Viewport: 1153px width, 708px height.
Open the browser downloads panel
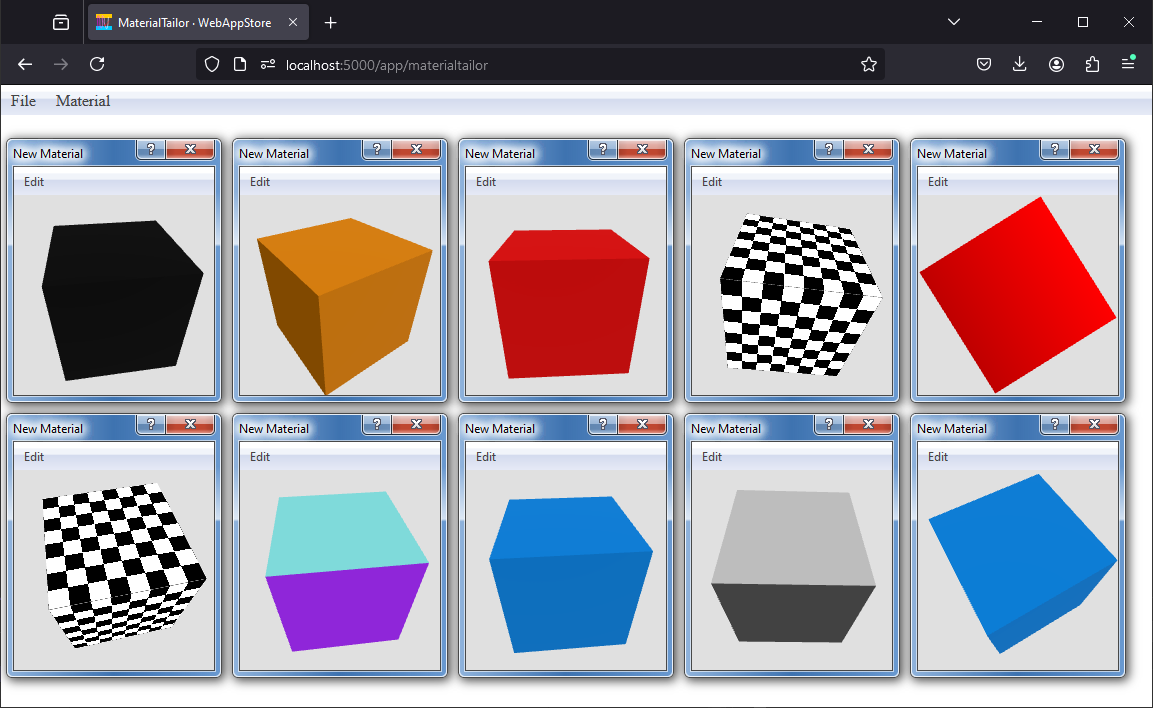click(1019, 64)
